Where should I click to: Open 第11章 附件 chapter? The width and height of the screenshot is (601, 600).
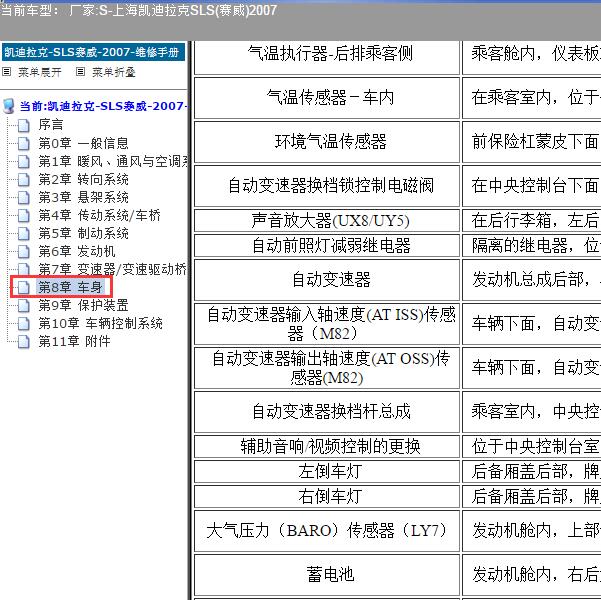click(x=74, y=341)
